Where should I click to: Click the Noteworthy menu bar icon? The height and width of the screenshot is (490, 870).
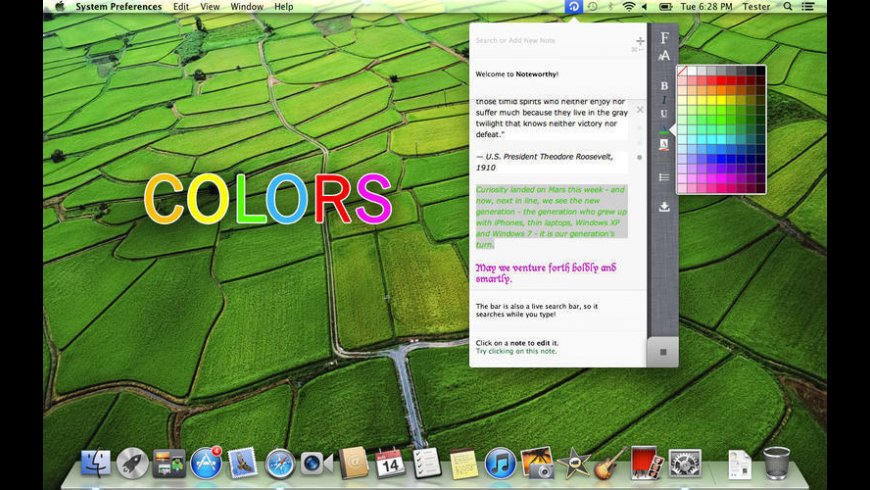(x=573, y=7)
